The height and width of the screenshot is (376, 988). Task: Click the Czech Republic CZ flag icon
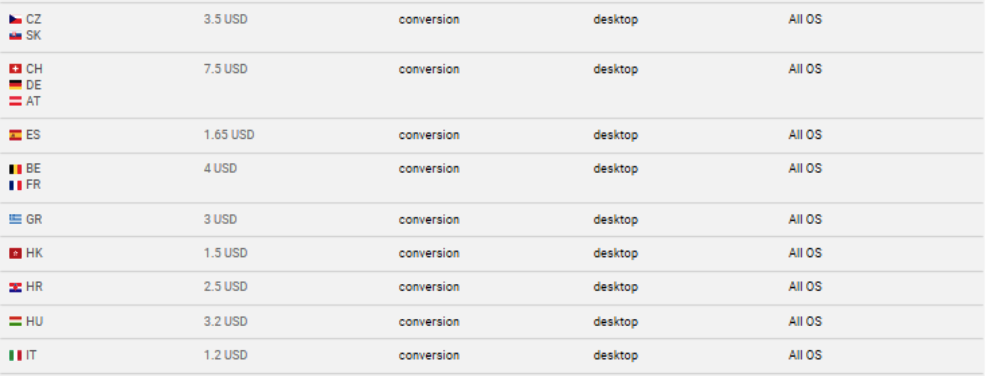click(15, 20)
